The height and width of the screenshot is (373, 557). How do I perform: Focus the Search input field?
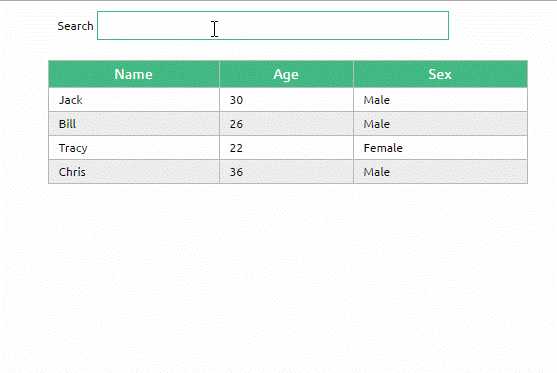pyautogui.click(x=273, y=26)
